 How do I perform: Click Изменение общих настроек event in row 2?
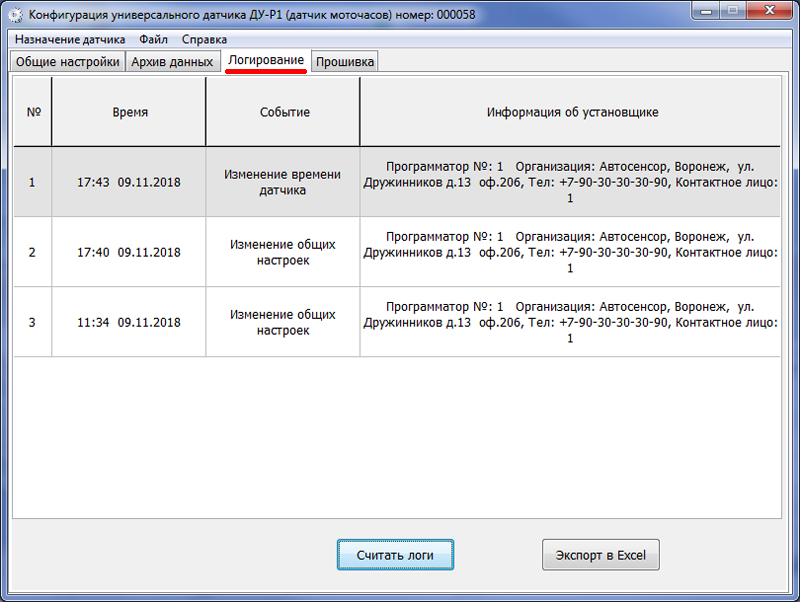pos(283,252)
